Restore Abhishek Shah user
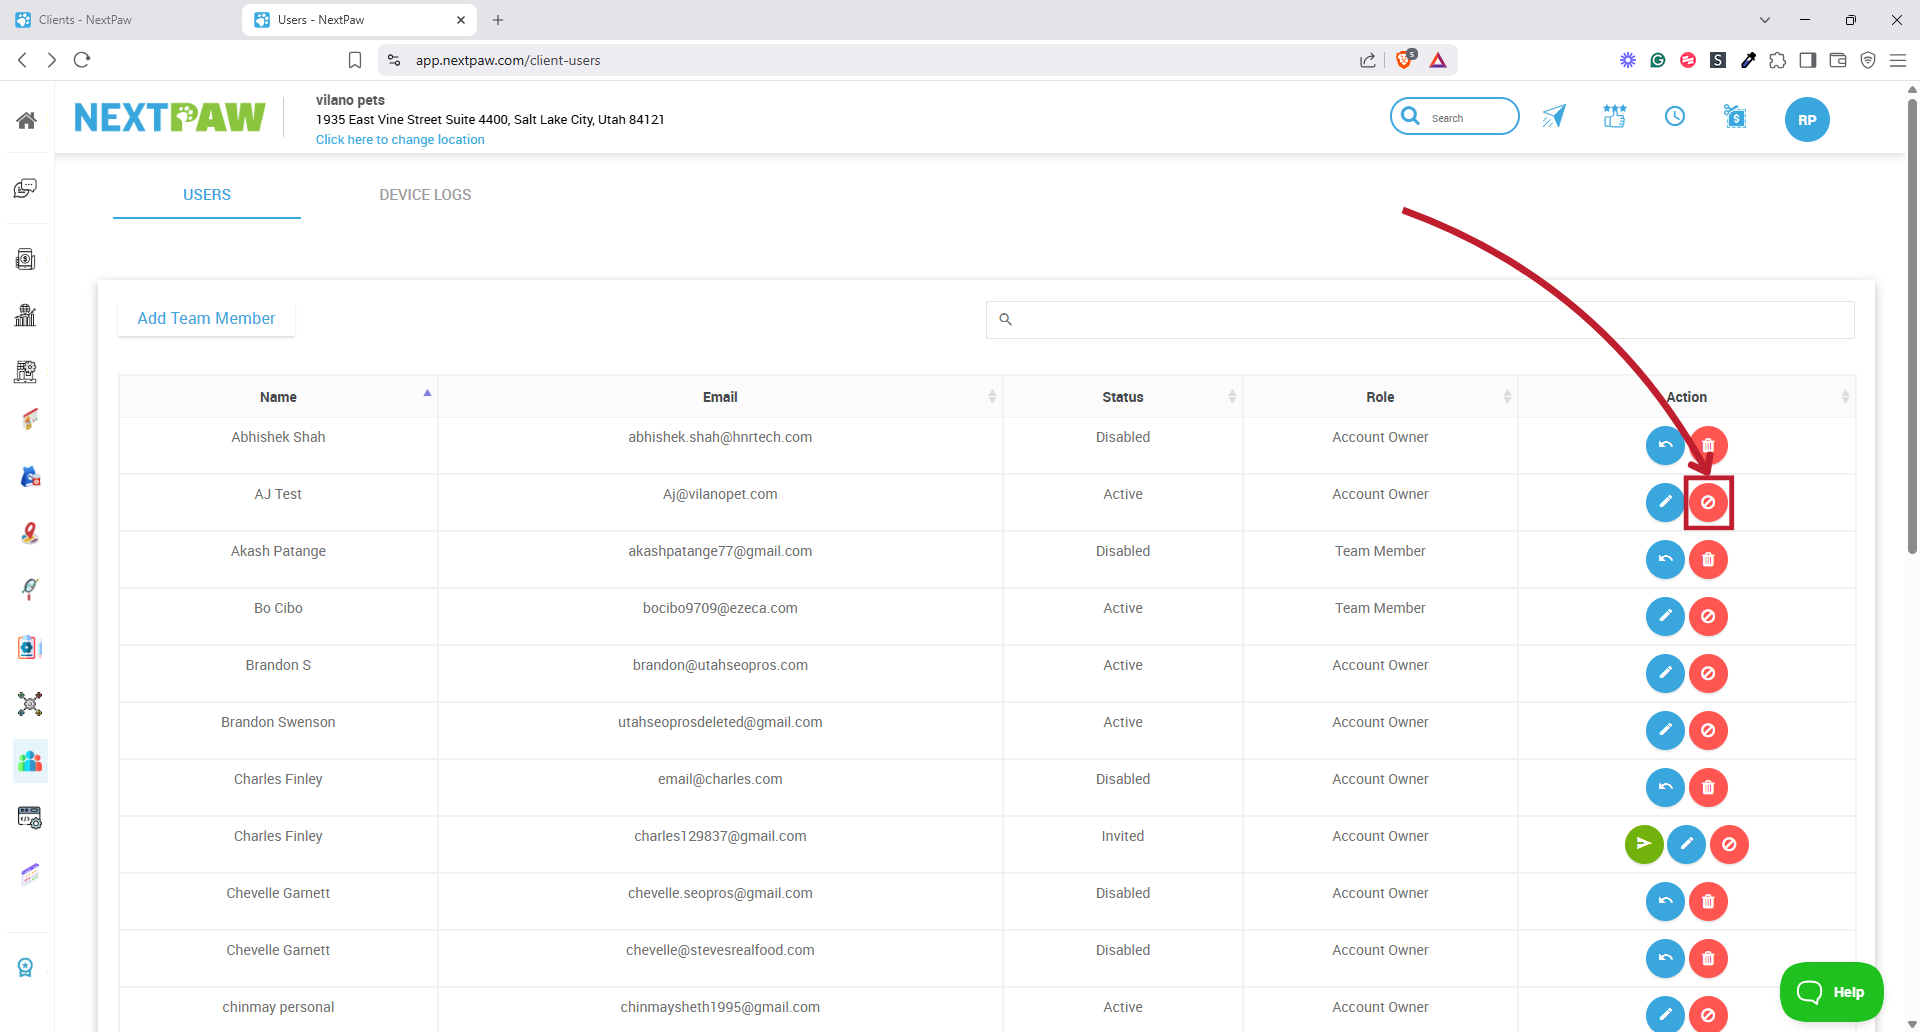The height and width of the screenshot is (1032, 1920). (x=1665, y=445)
